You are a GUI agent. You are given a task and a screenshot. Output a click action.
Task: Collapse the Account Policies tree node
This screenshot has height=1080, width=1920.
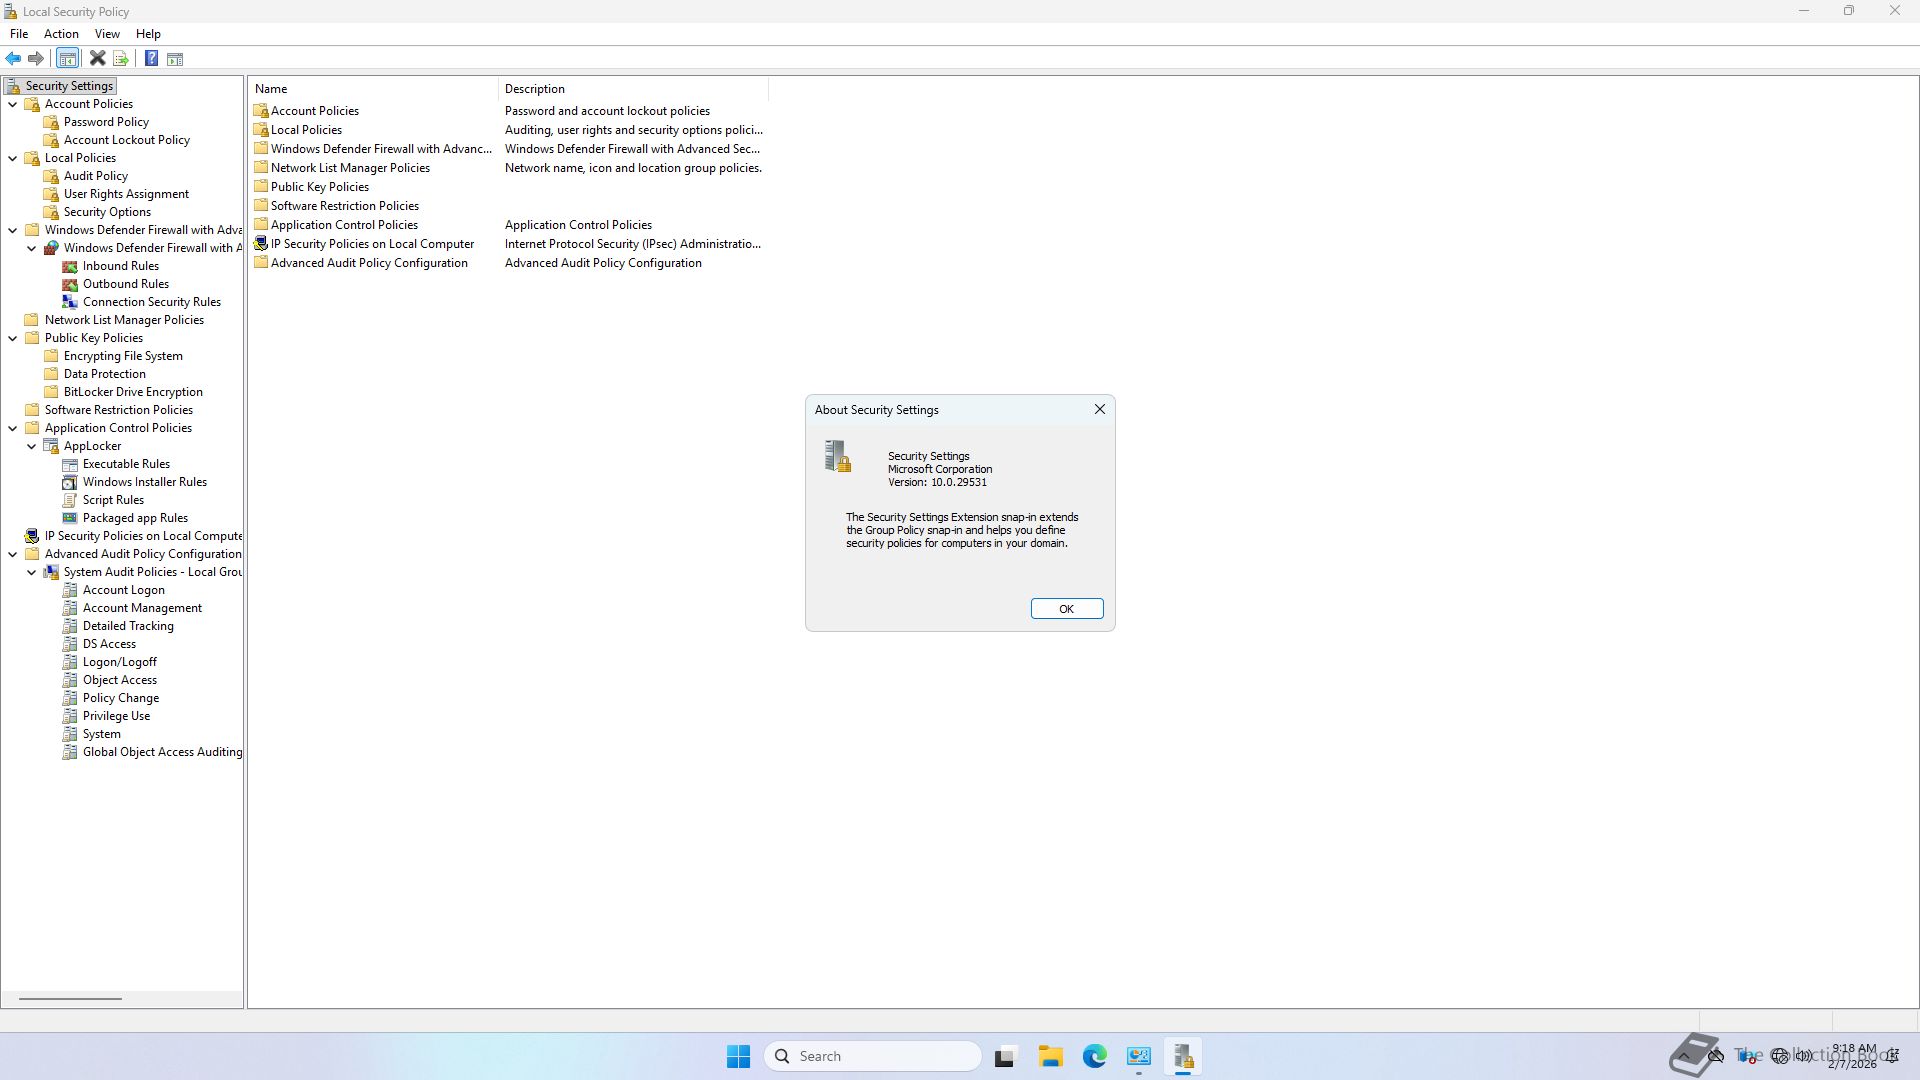pos(13,104)
